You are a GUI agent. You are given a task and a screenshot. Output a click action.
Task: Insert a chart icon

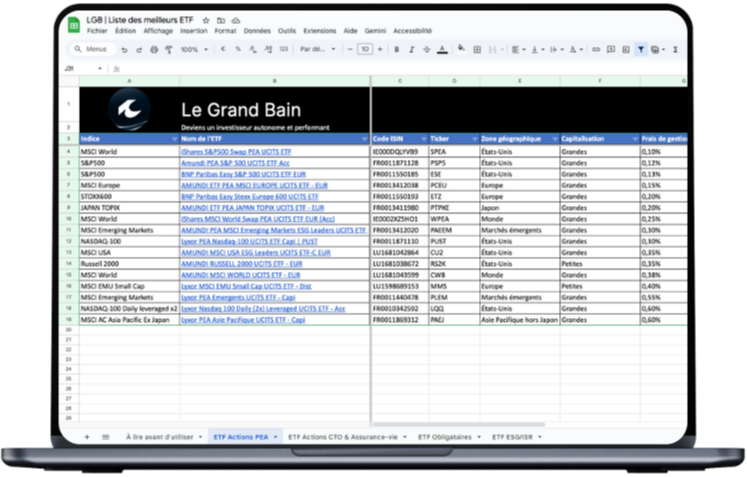(626, 49)
